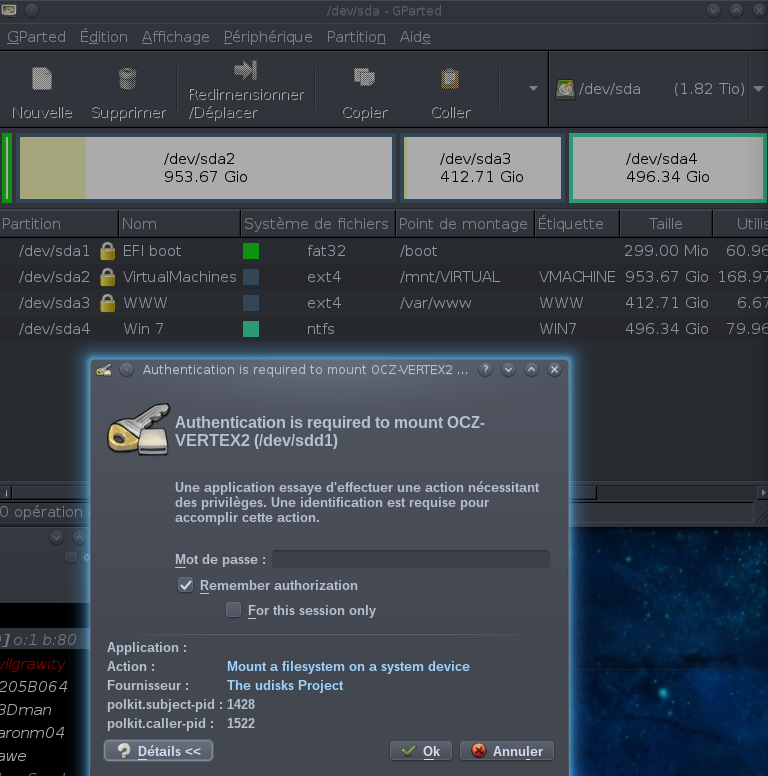The height and width of the screenshot is (776, 768).
Task: Collapse dialog details with Détails << button
Action: pyautogui.click(x=158, y=751)
